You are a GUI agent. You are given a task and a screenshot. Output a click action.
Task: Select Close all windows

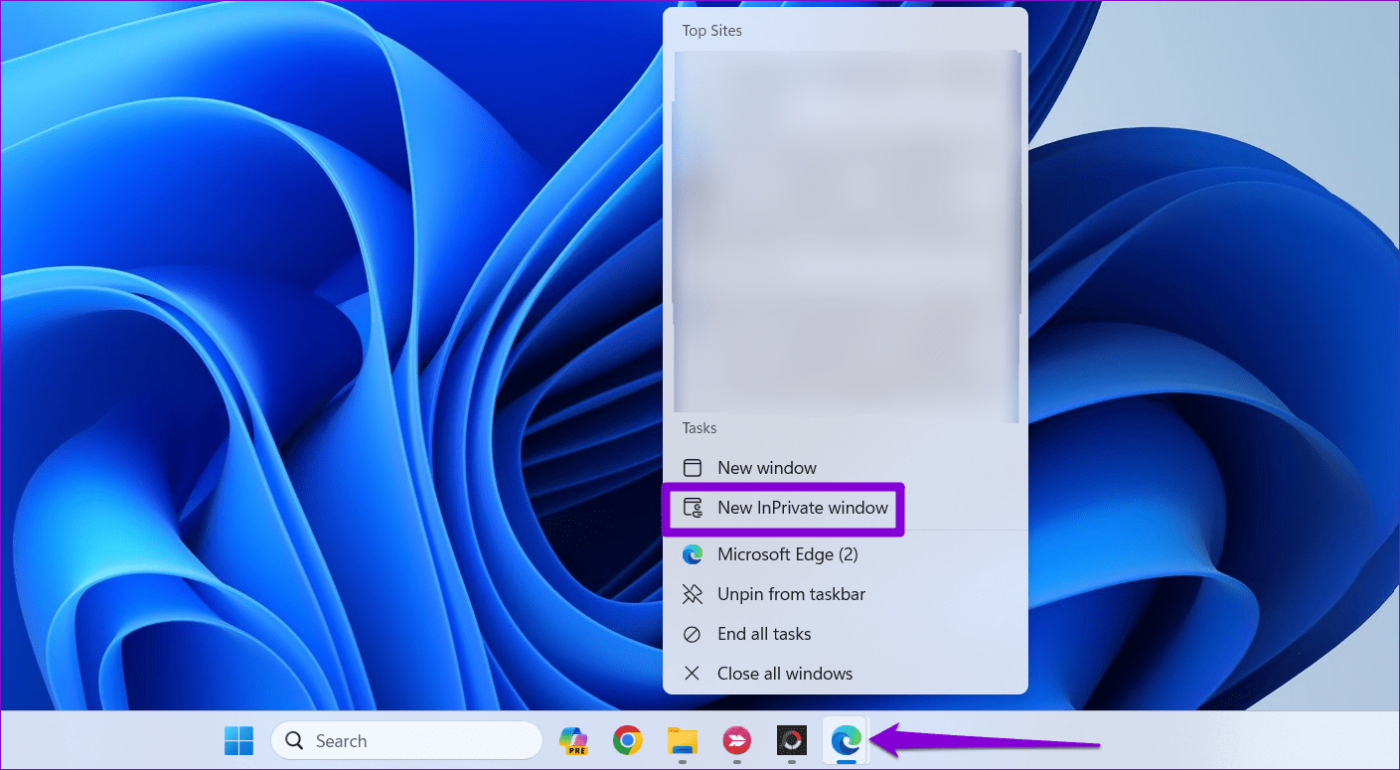pyautogui.click(x=845, y=674)
